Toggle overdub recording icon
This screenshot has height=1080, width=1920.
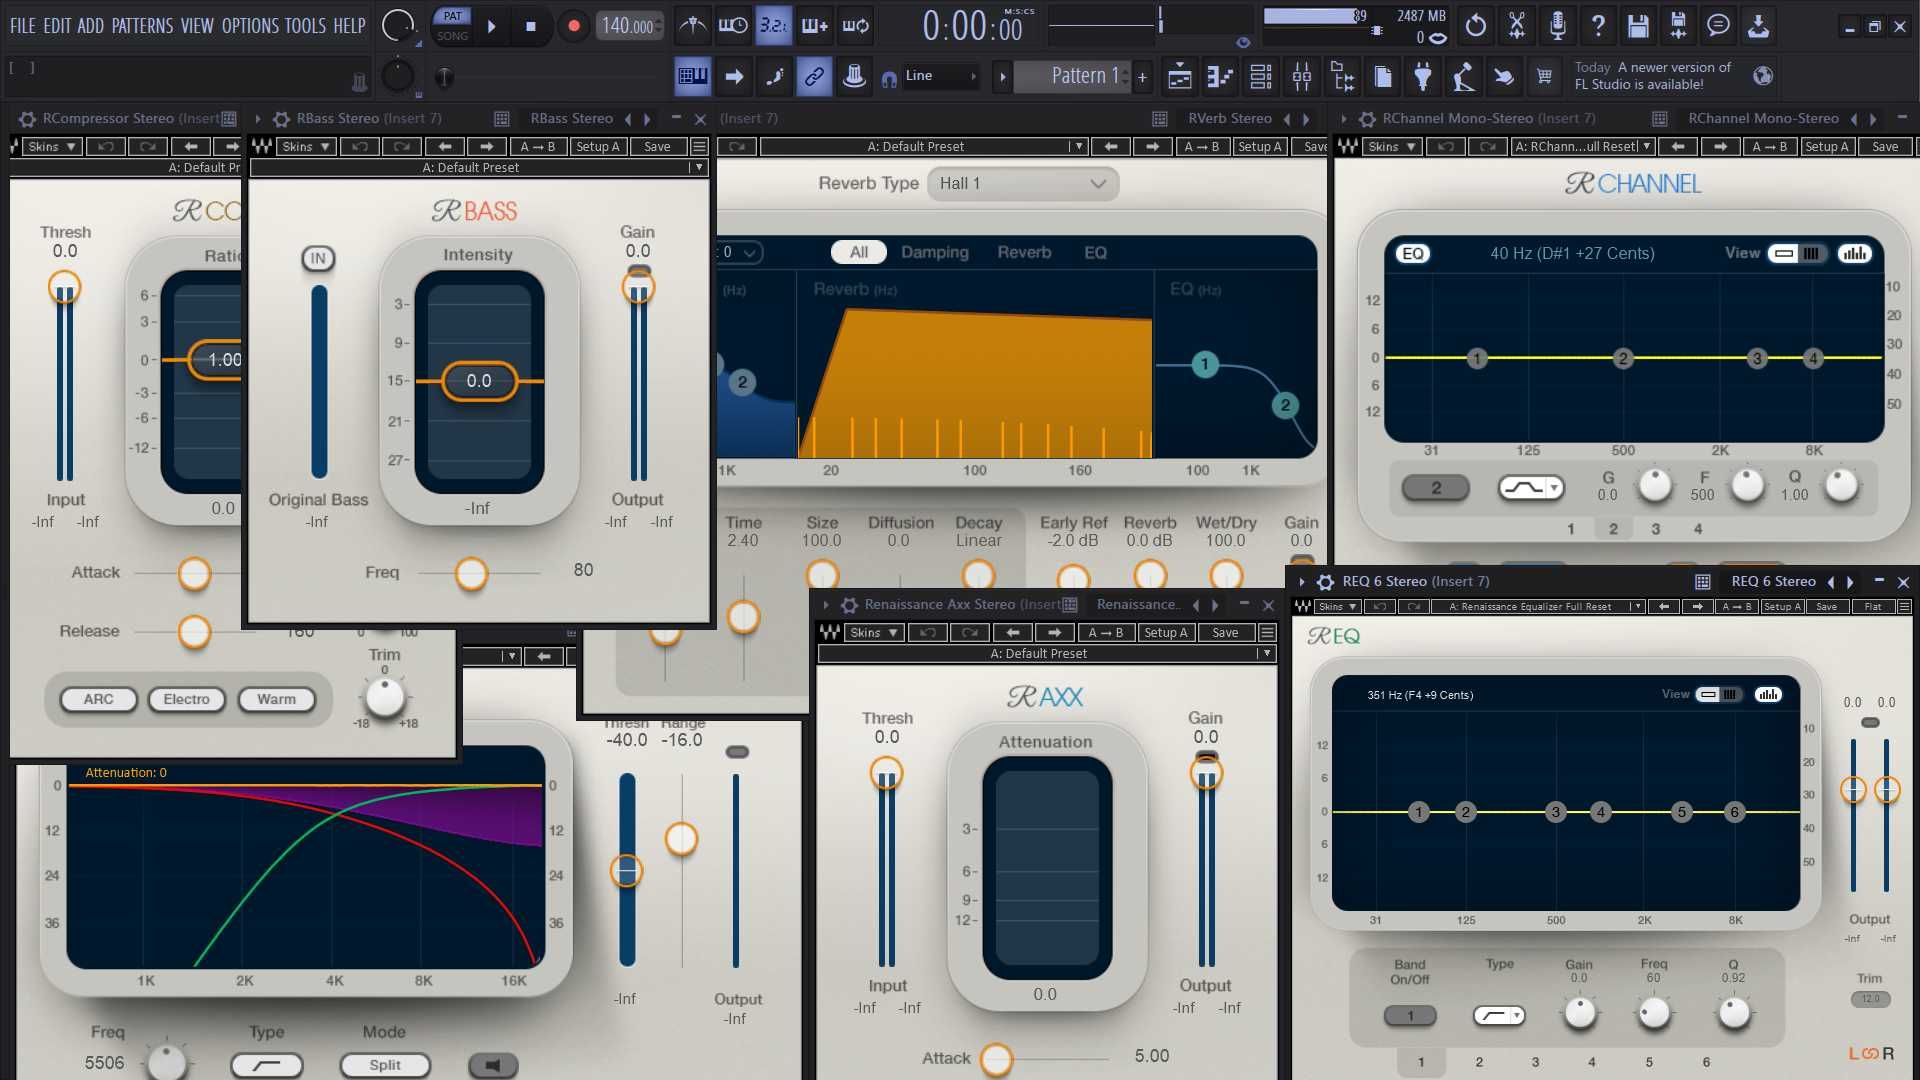pyautogui.click(x=814, y=26)
